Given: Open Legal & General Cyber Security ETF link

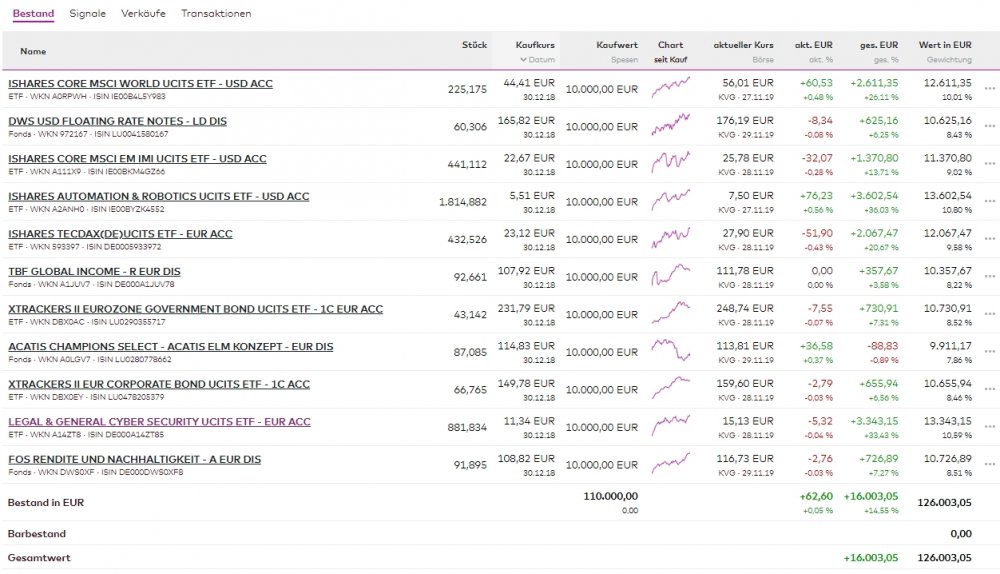Looking at the screenshot, I should click(x=159, y=421).
